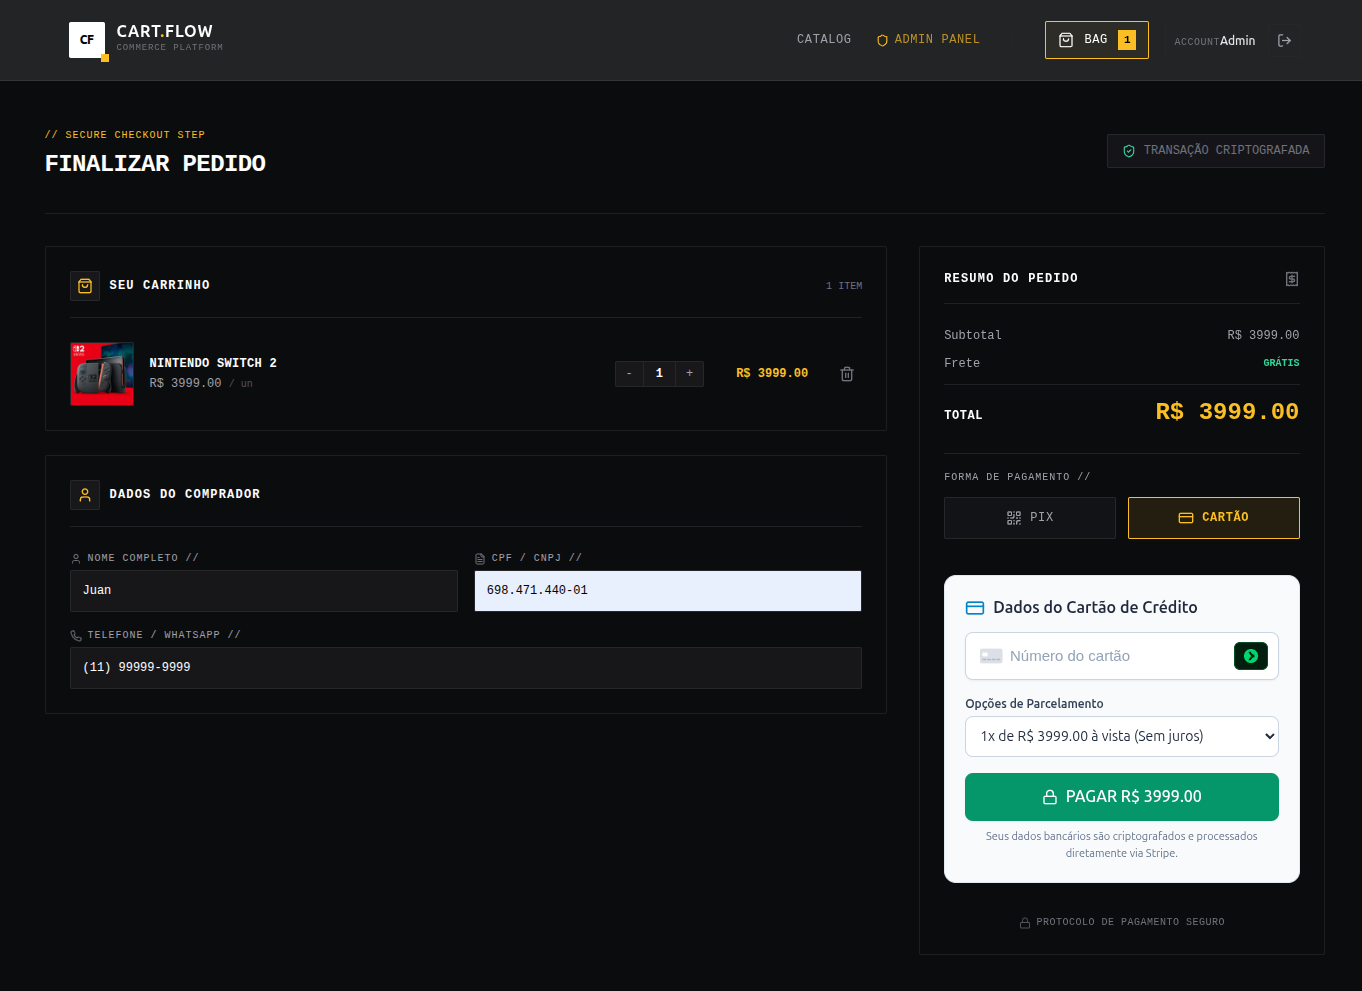Screen dimensions: 1362x991
Task: Click the Transação Criptografada badge
Action: tap(1216, 151)
